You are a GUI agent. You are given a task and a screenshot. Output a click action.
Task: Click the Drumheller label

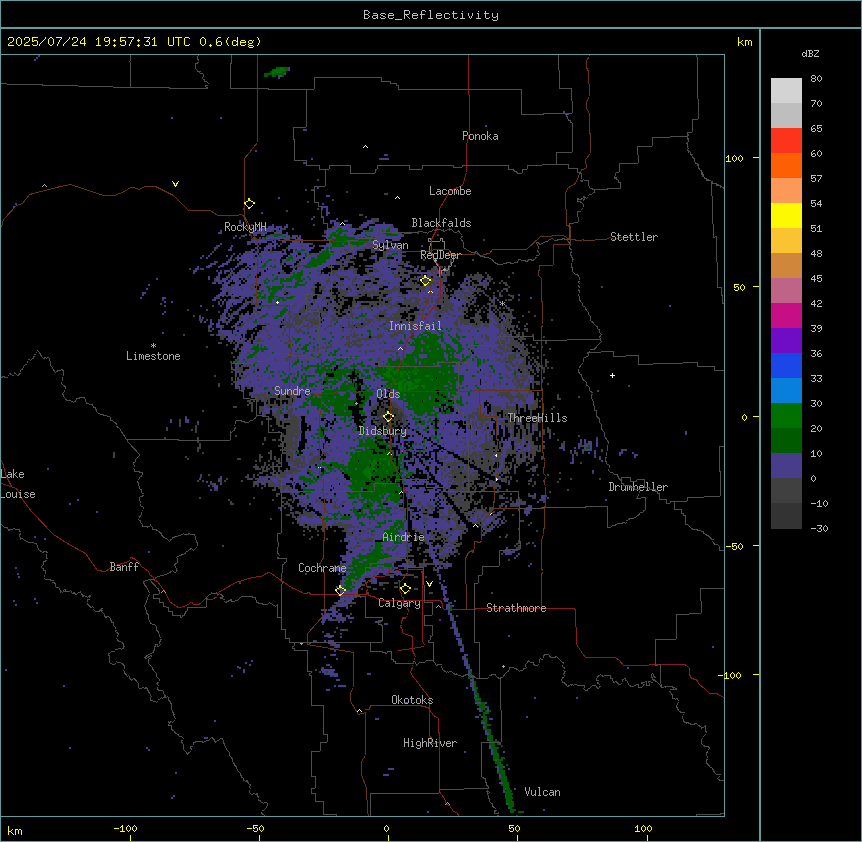tap(638, 487)
